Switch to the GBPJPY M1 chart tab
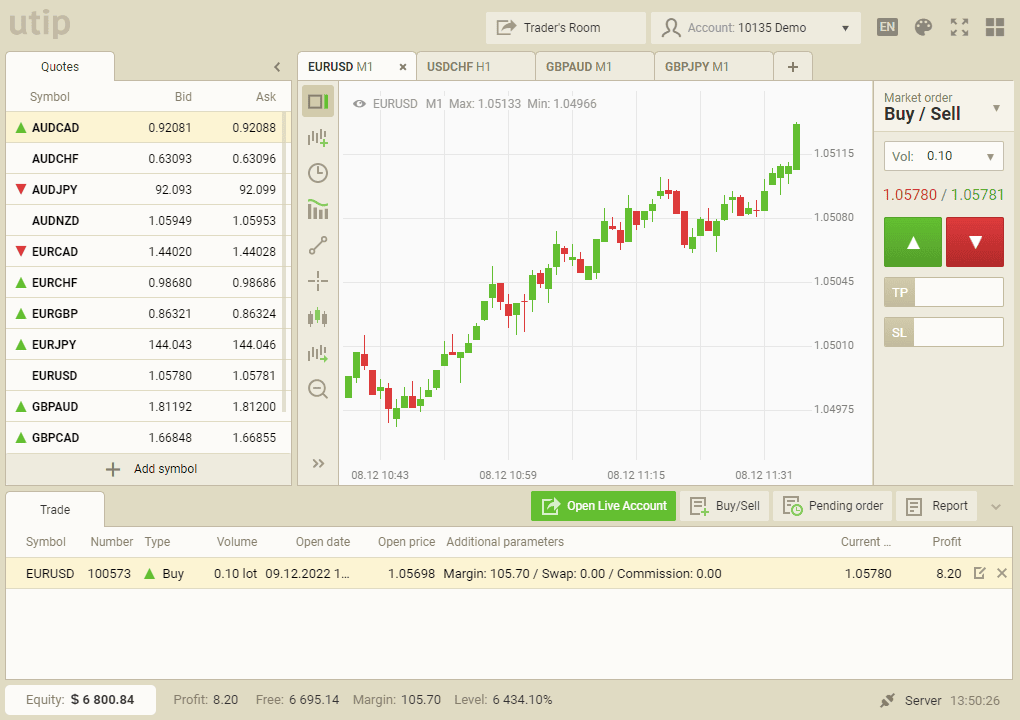This screenshot has height=720, width=1020. click(714, 66)
